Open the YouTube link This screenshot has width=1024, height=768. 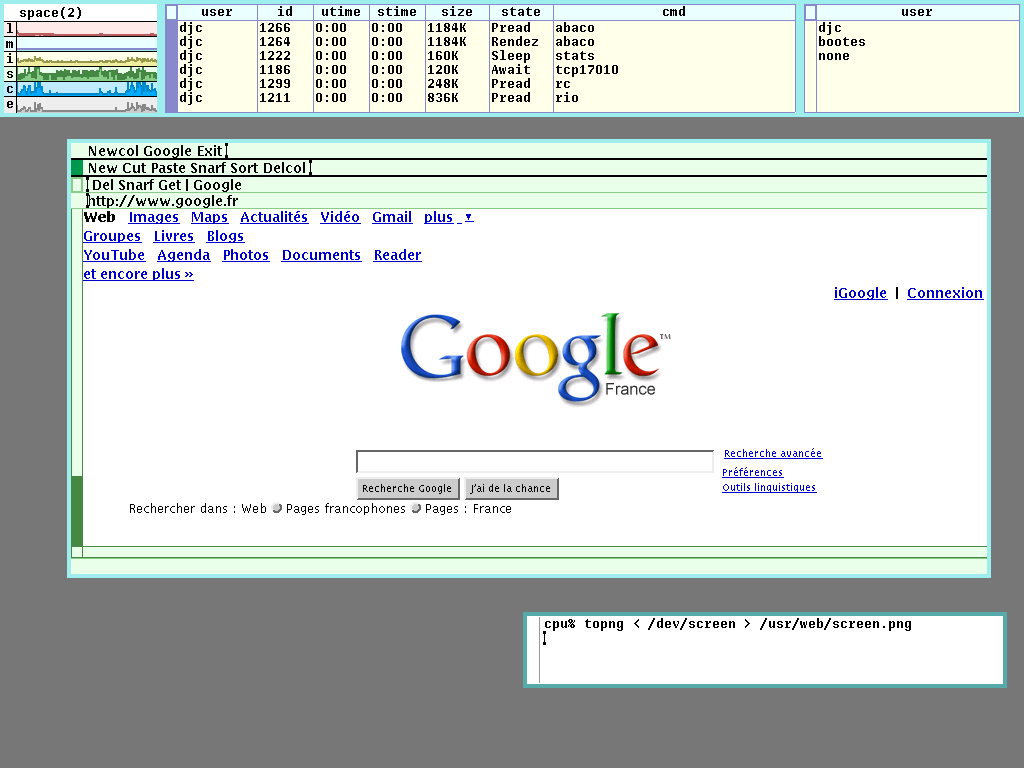tap(114, 255)
